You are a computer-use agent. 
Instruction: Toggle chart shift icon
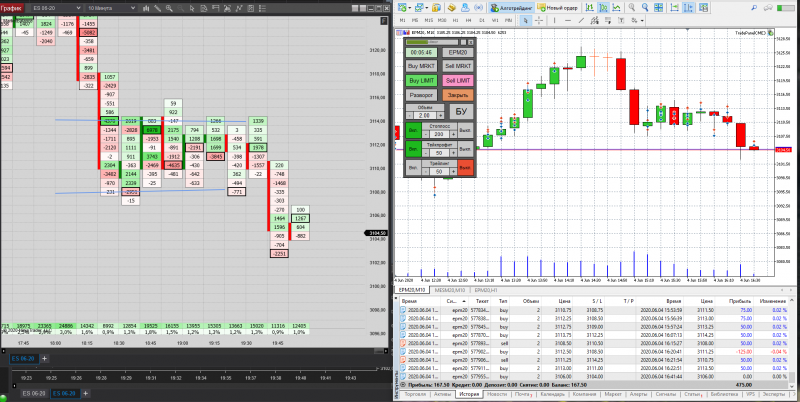[x=688, y=8]
